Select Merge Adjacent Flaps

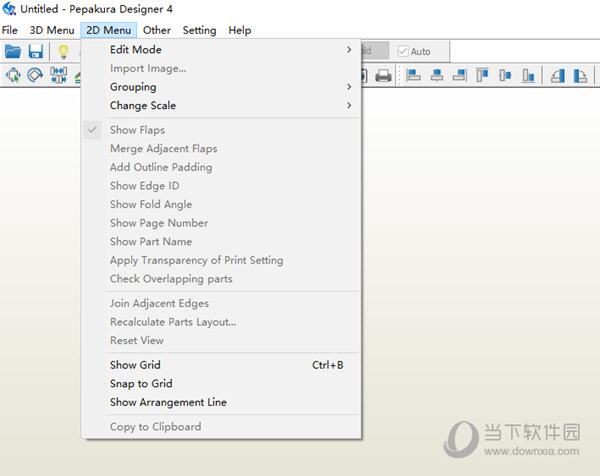pos(221,148)
